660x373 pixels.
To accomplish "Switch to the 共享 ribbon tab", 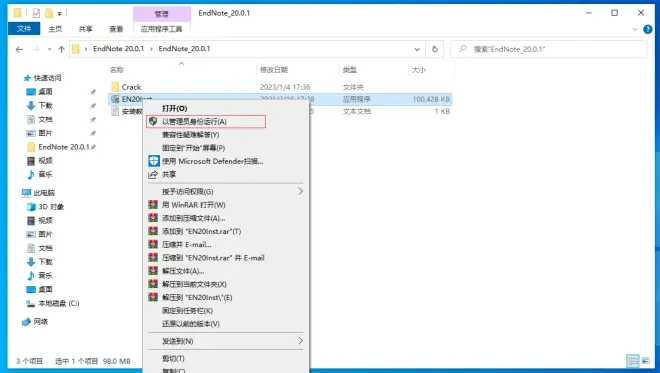I will (x=85, y=29).
